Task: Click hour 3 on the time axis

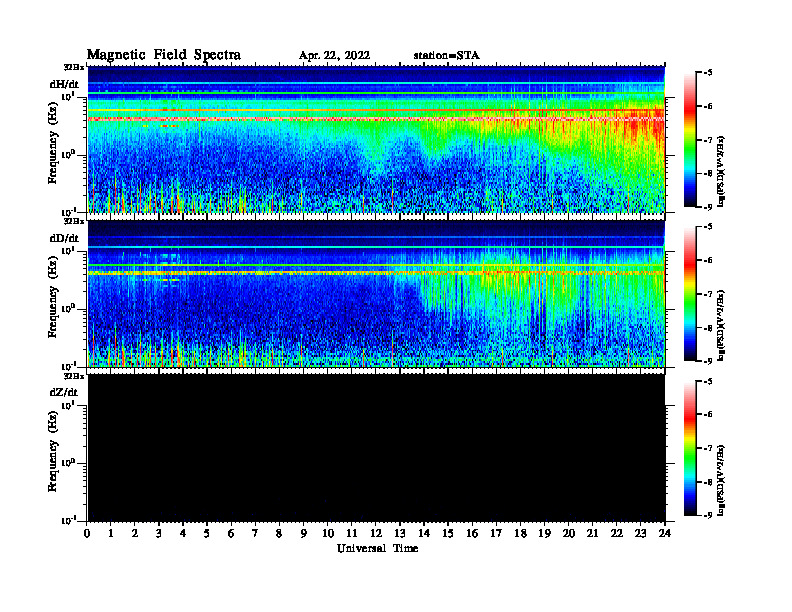Action: tap(159, 533)
